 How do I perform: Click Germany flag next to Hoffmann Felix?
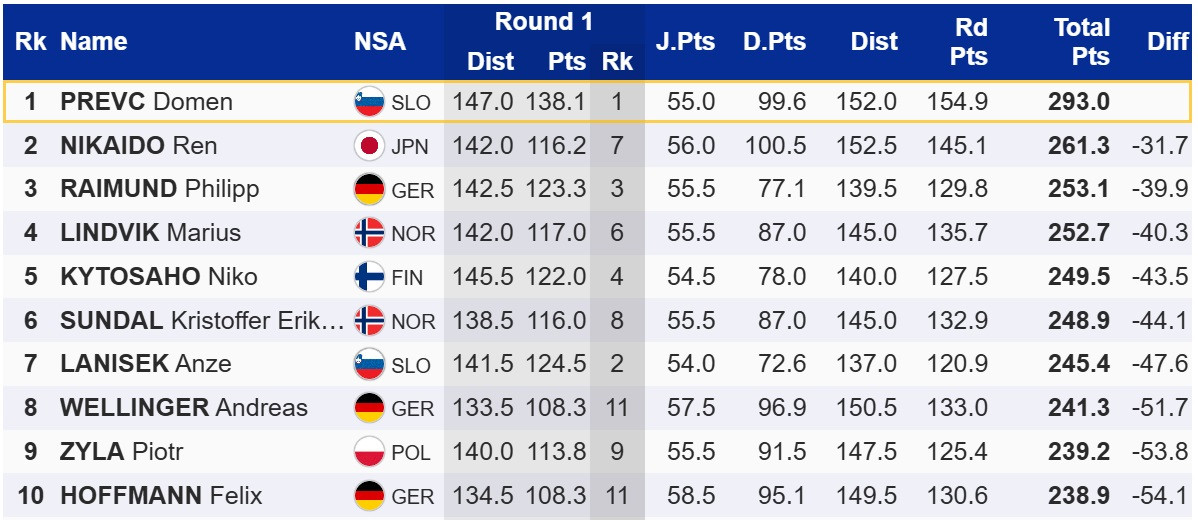click(x=369, y=495)
